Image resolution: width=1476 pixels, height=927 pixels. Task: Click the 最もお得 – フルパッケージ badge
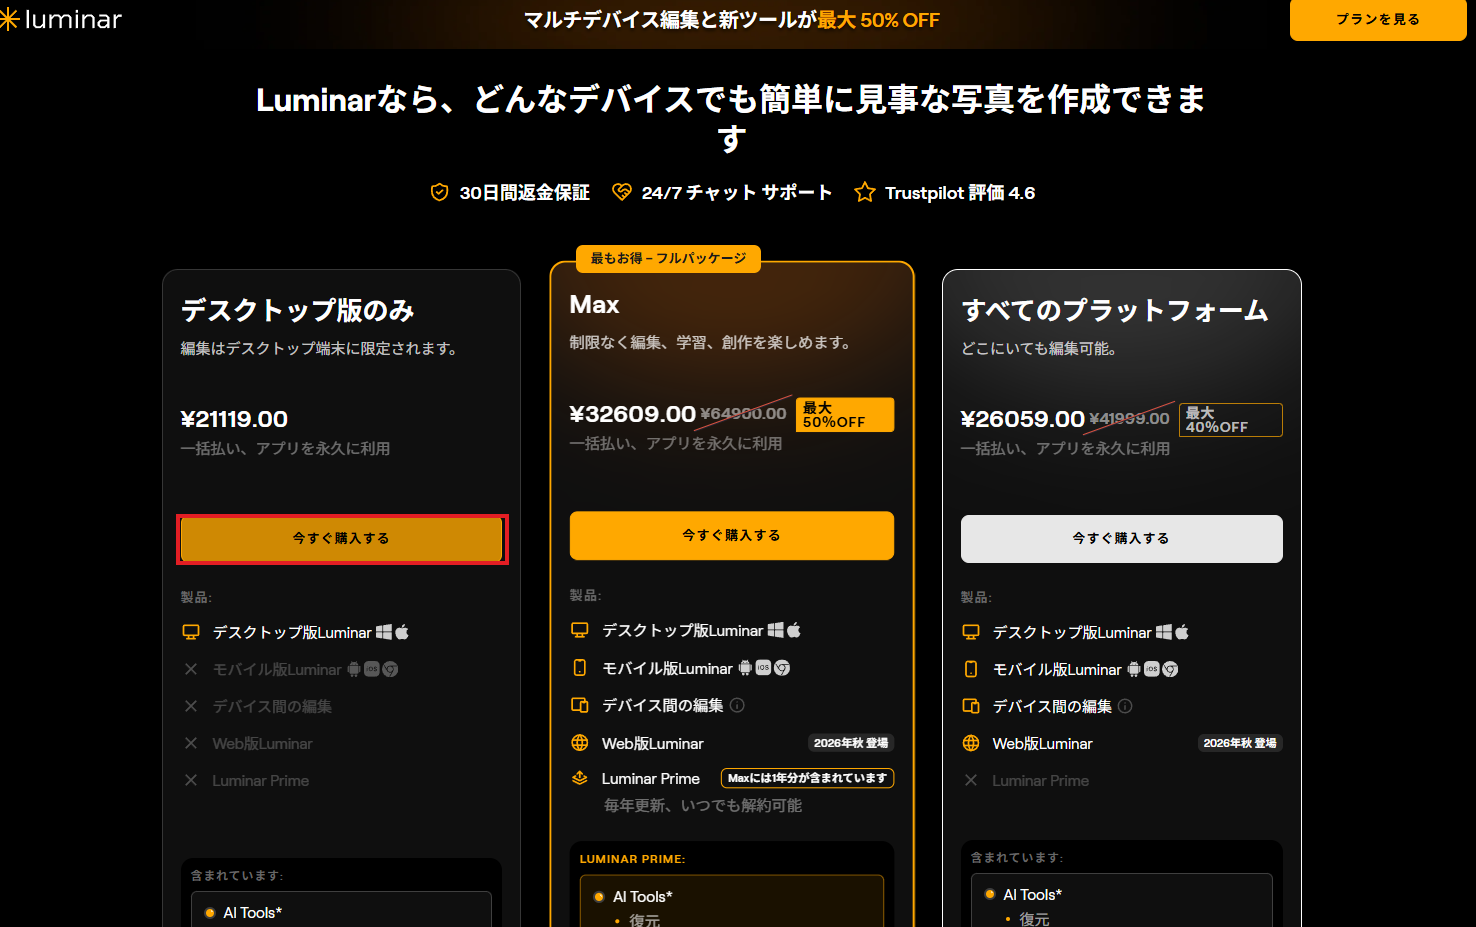coord(668,258)
